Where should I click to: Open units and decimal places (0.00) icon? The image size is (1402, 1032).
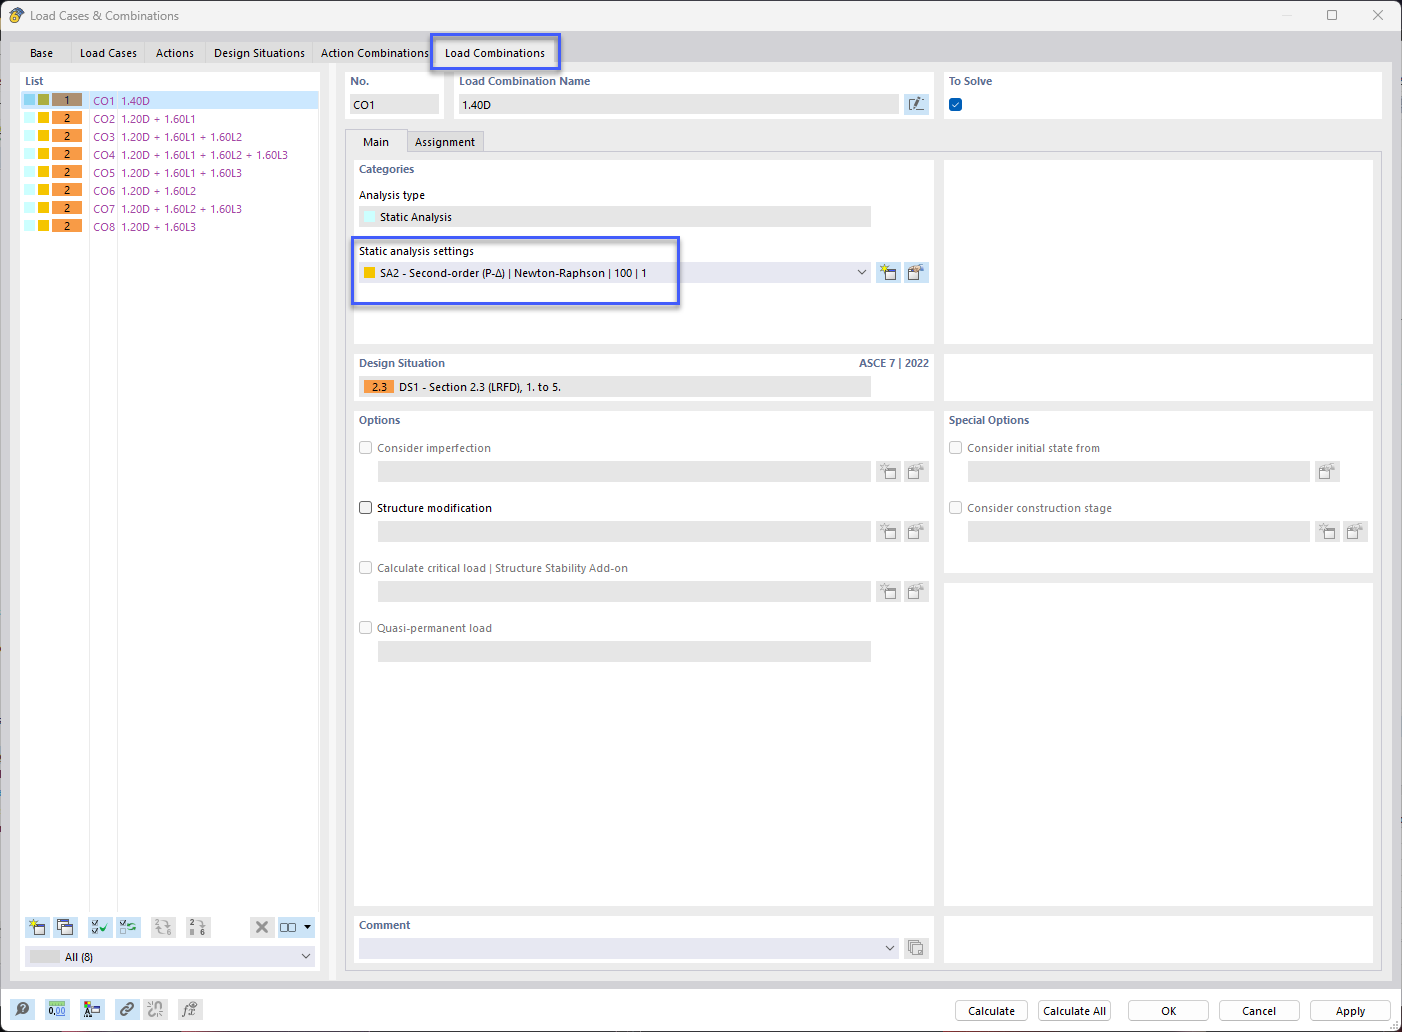(57, 1009)
